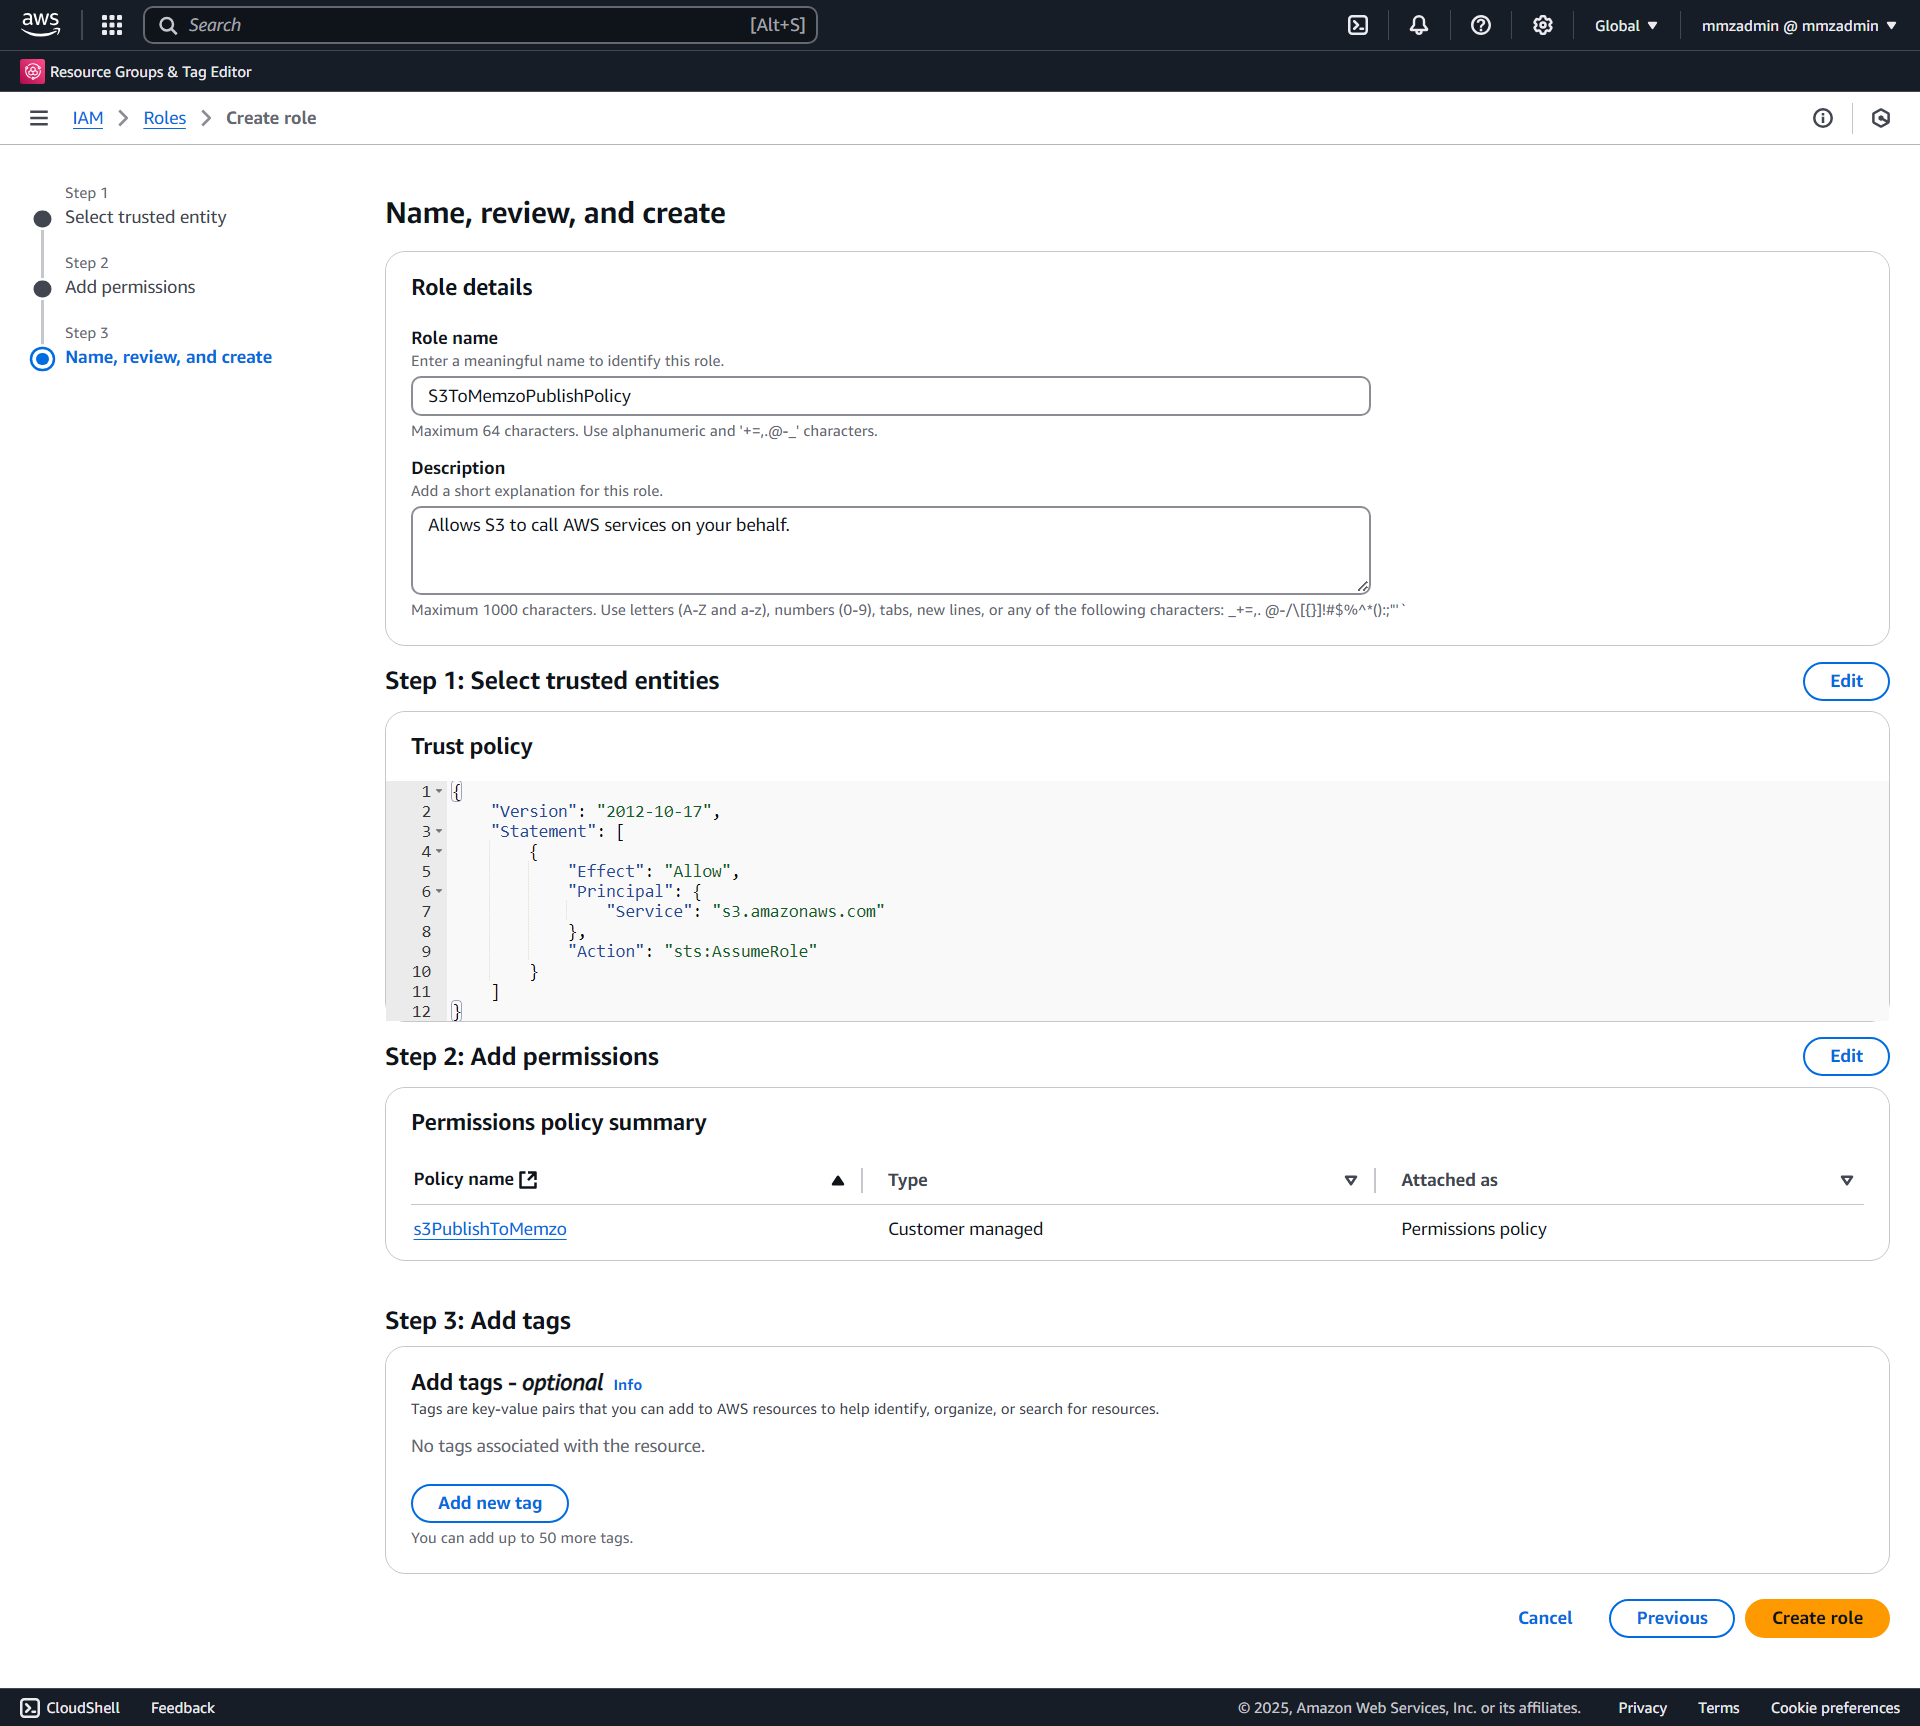
Task: Open the s3PublishToMemzo policy link
Action: [x=490, y=1229]
